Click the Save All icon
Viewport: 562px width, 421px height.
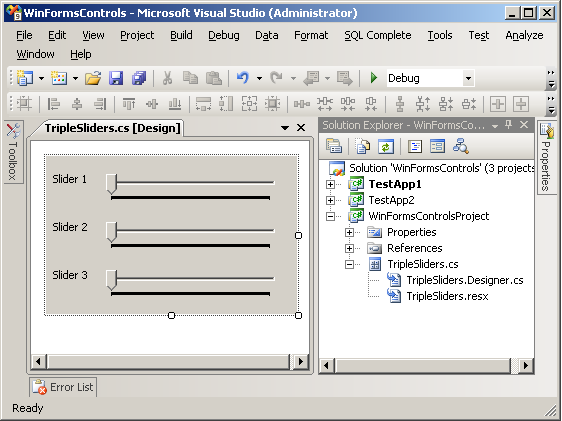139,78
